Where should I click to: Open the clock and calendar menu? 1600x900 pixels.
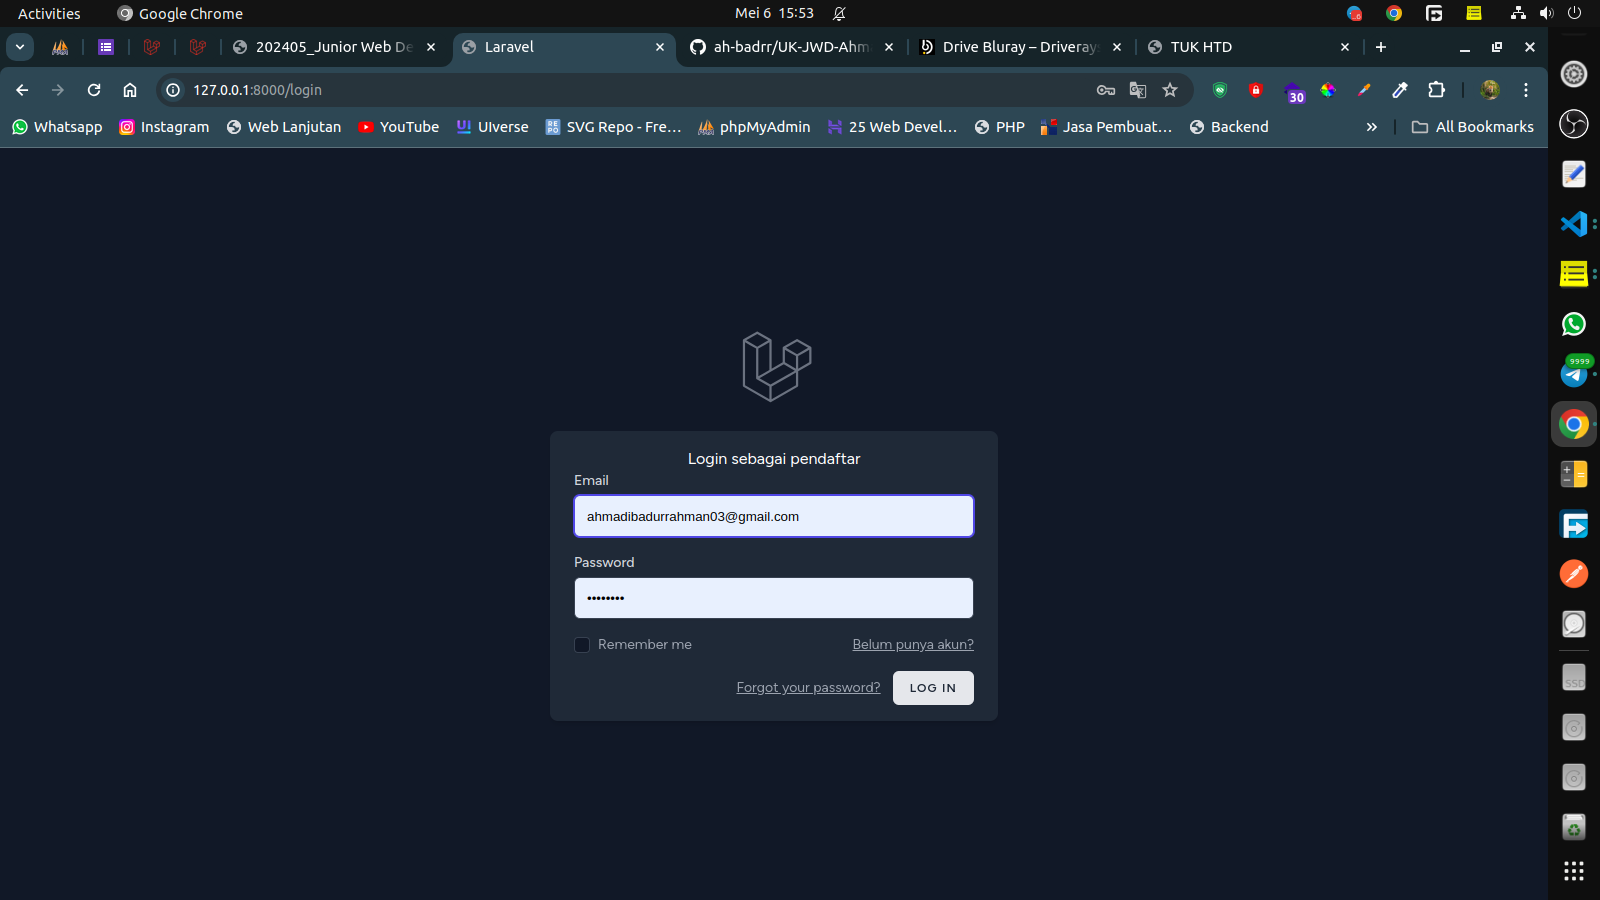tap(774, 13)
